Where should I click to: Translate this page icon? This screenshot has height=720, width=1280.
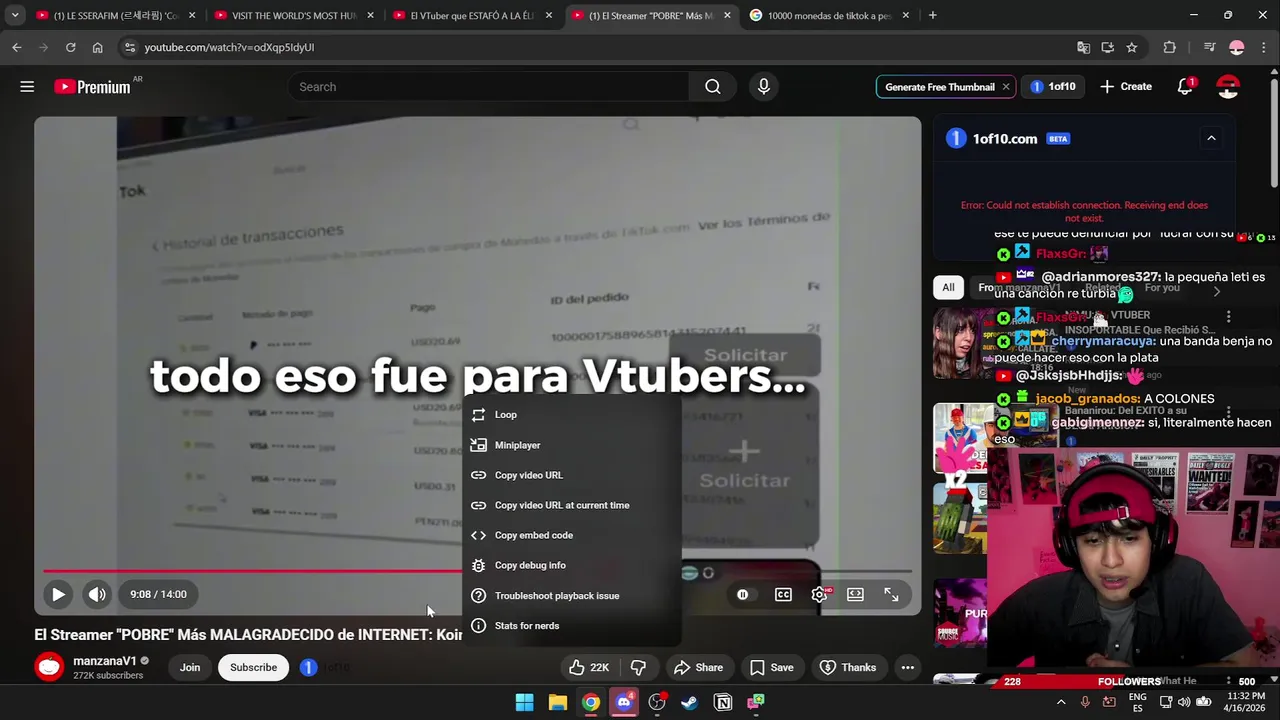(x=1083, y=47)
